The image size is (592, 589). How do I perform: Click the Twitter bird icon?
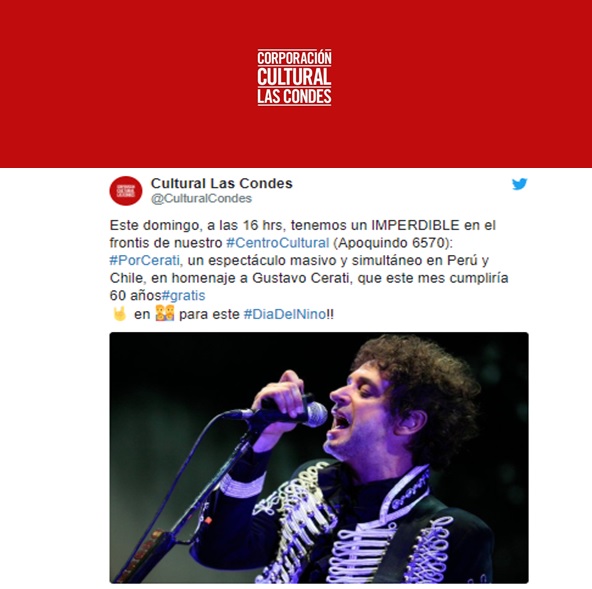click(520, 184)
